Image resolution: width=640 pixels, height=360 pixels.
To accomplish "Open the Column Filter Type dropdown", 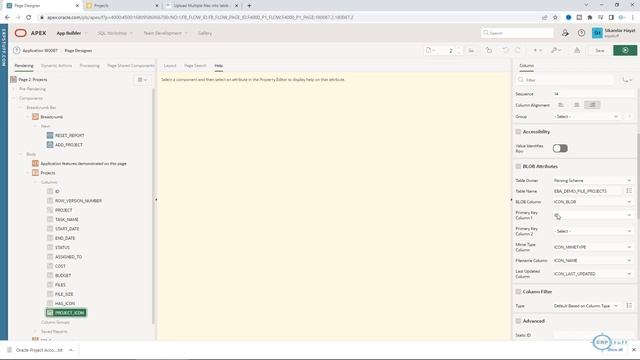I will click(x=587, y=306).
